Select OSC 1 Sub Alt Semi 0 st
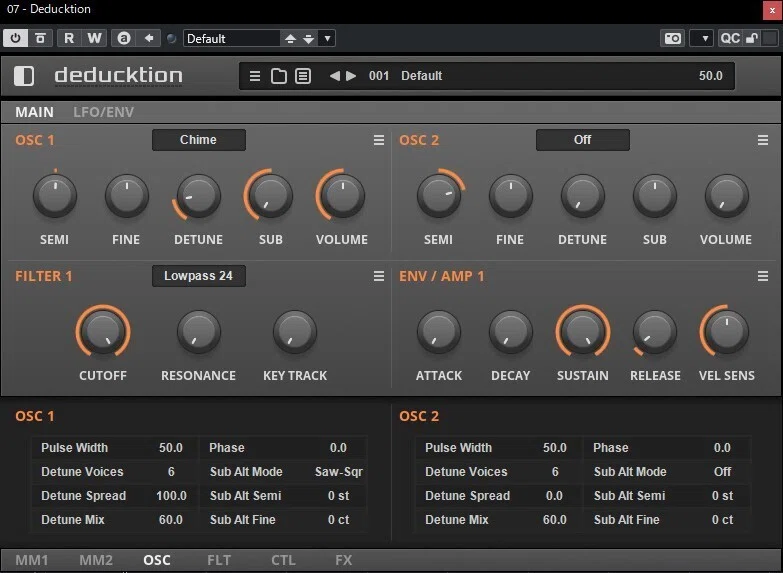 (x=338, y=496)
